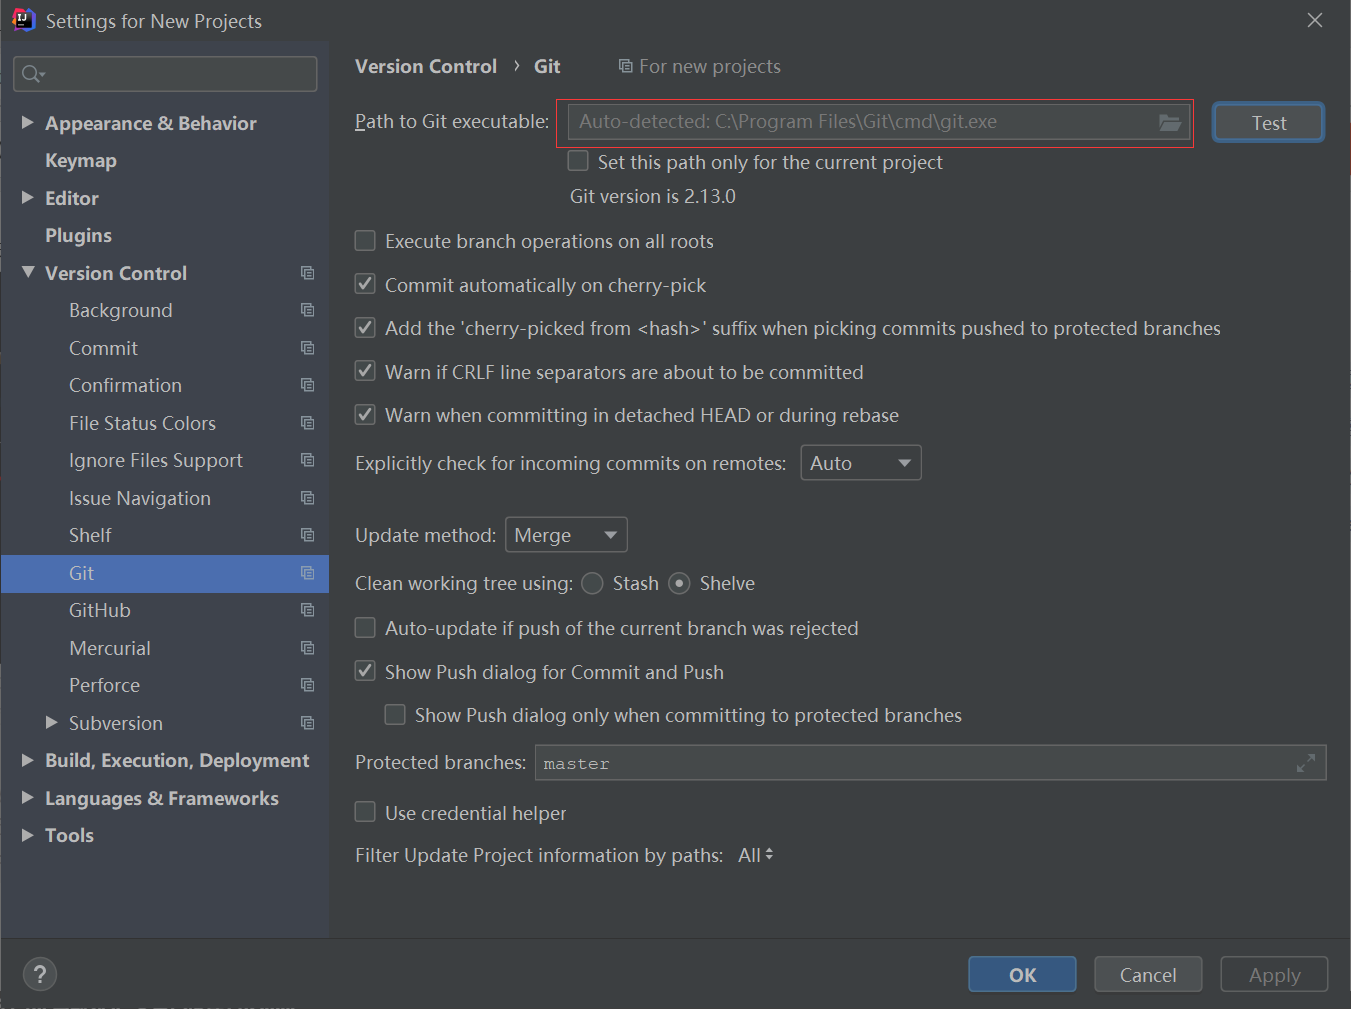
Task: Click the project-level icon beside Perforce
Action: click(307, 685)
